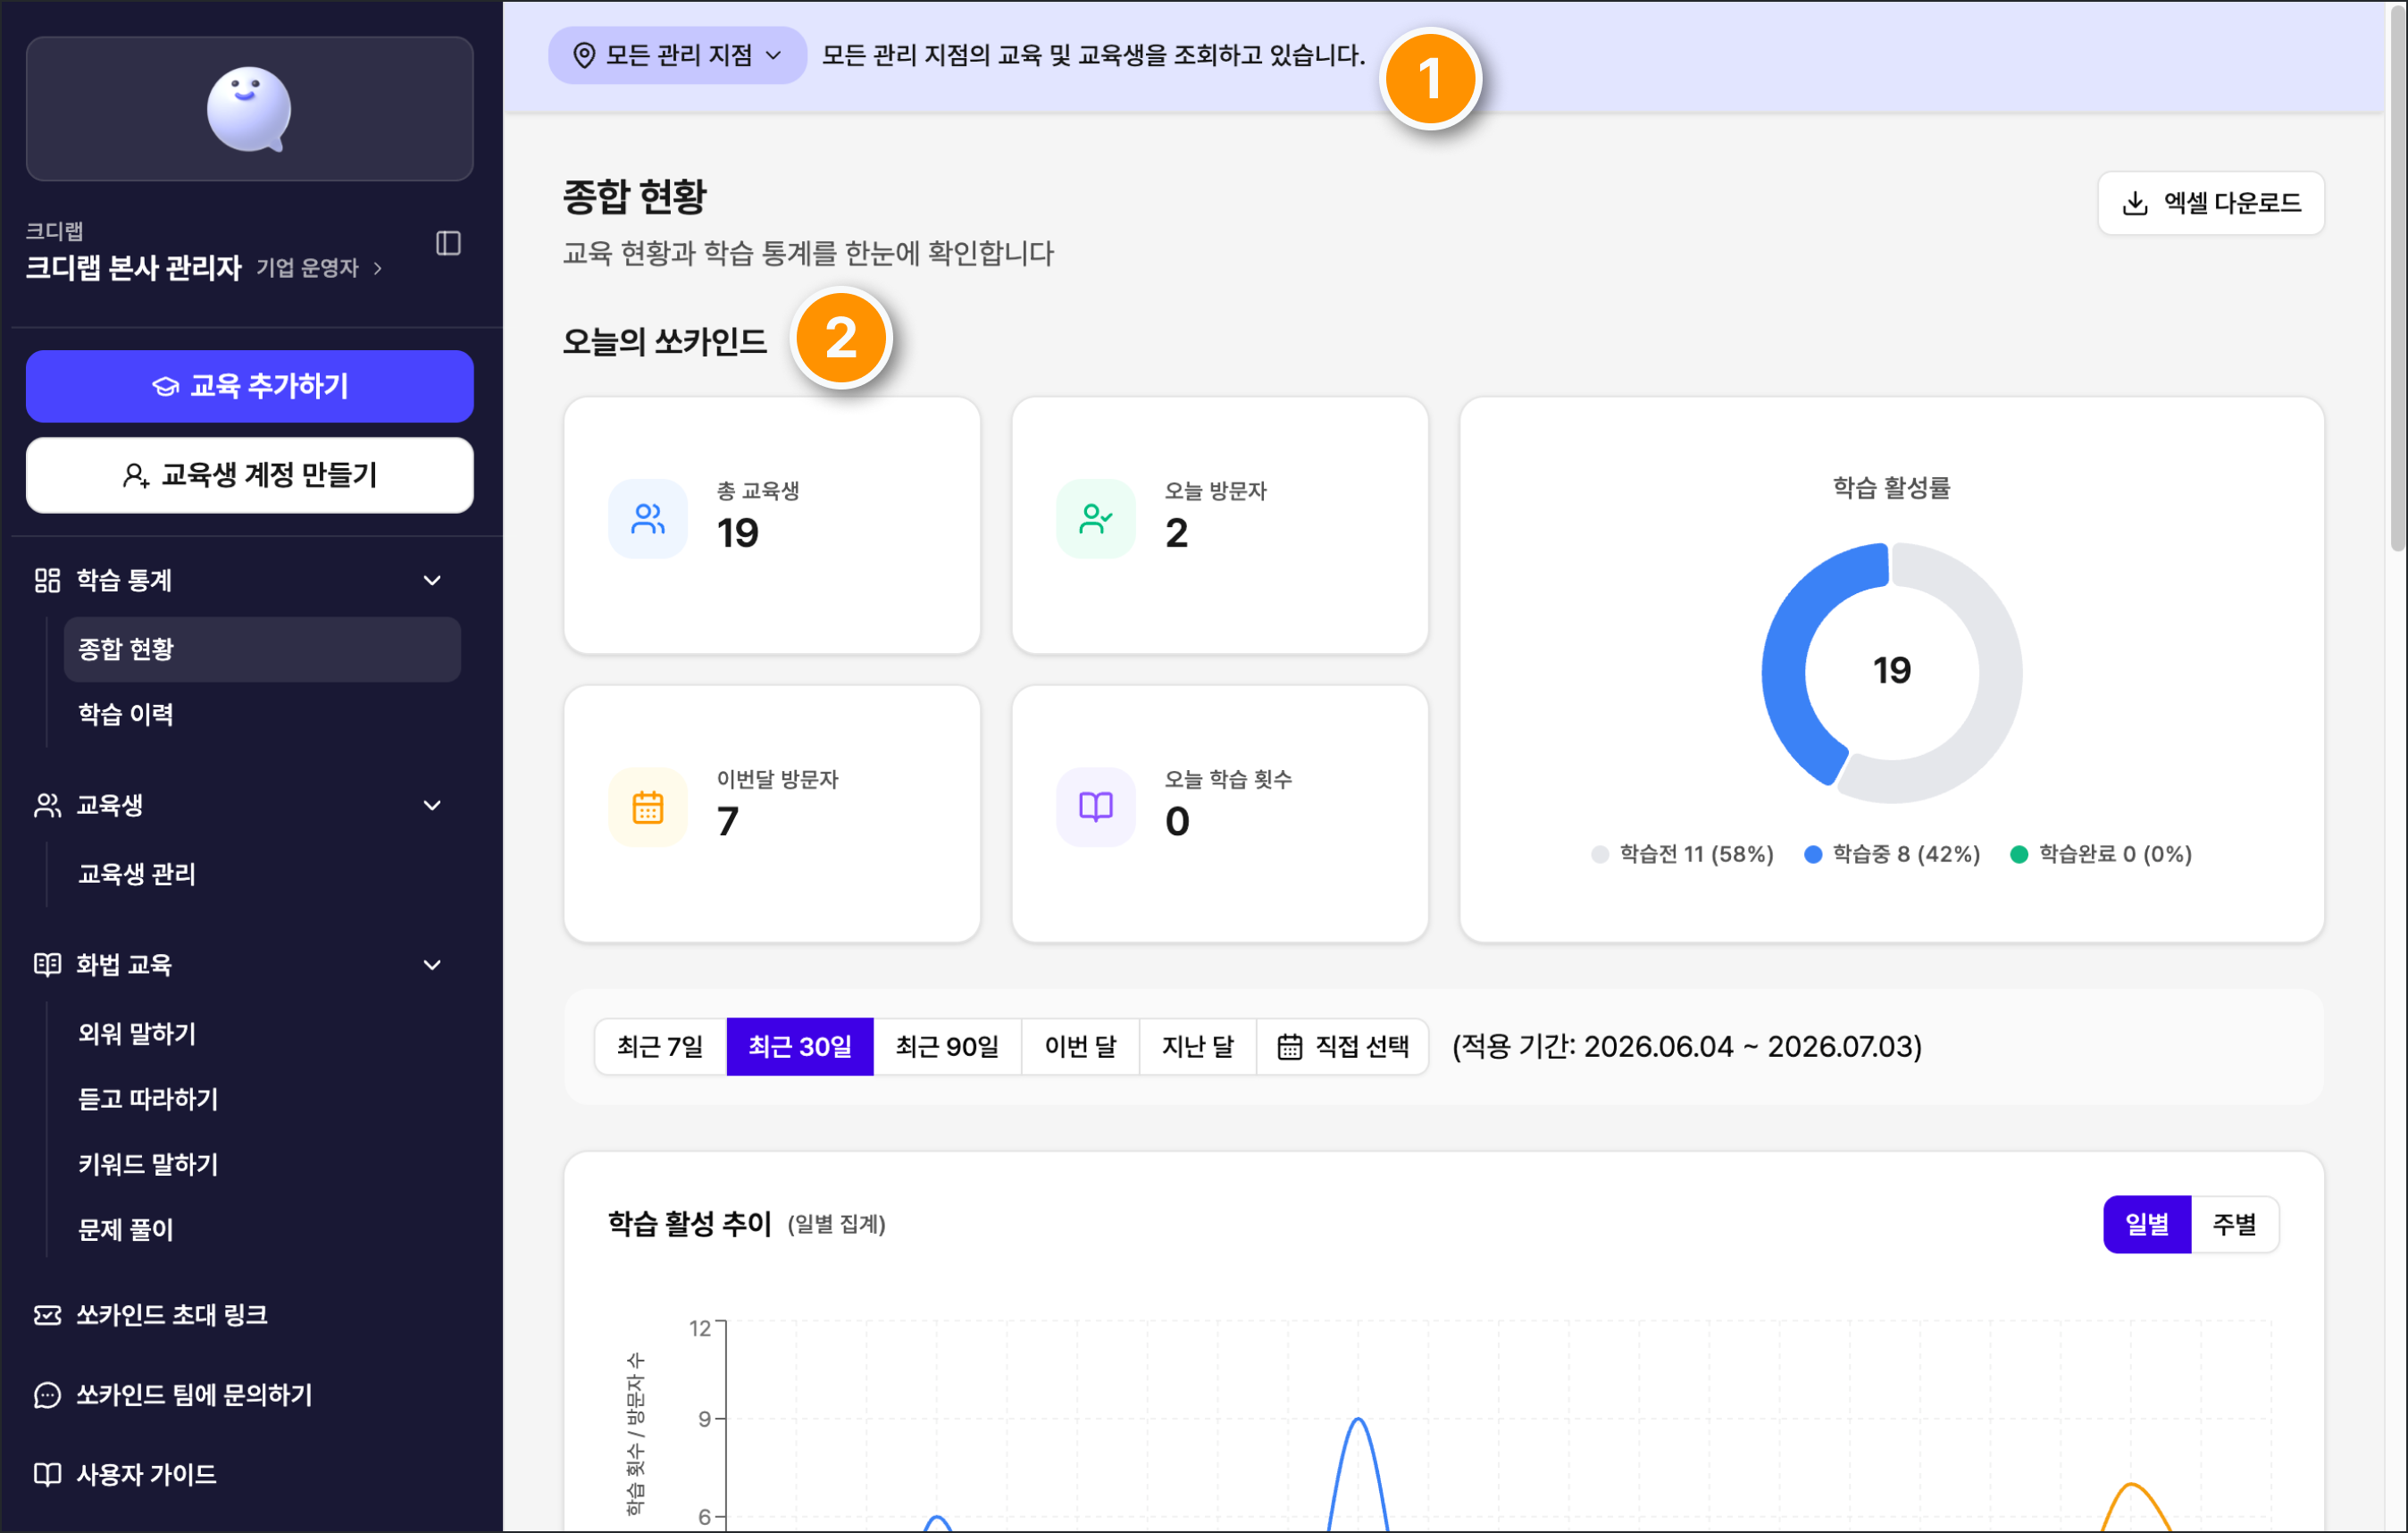The image size is (2408, 1533).
Task: Click the download icon on 엑셀 다운로드
Action: 2135,203
